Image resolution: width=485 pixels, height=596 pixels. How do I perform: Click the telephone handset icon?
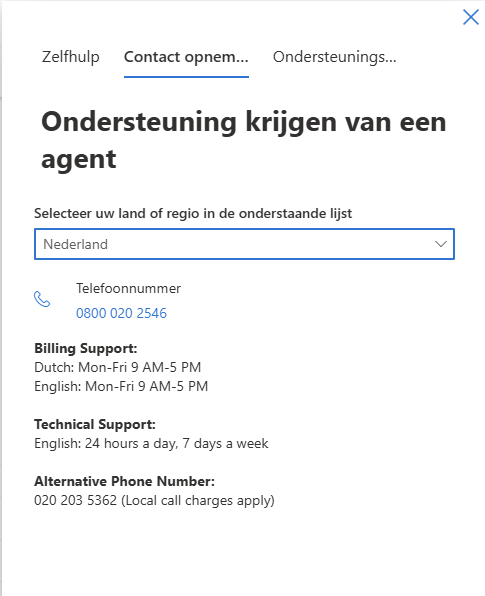coord(42,299)
